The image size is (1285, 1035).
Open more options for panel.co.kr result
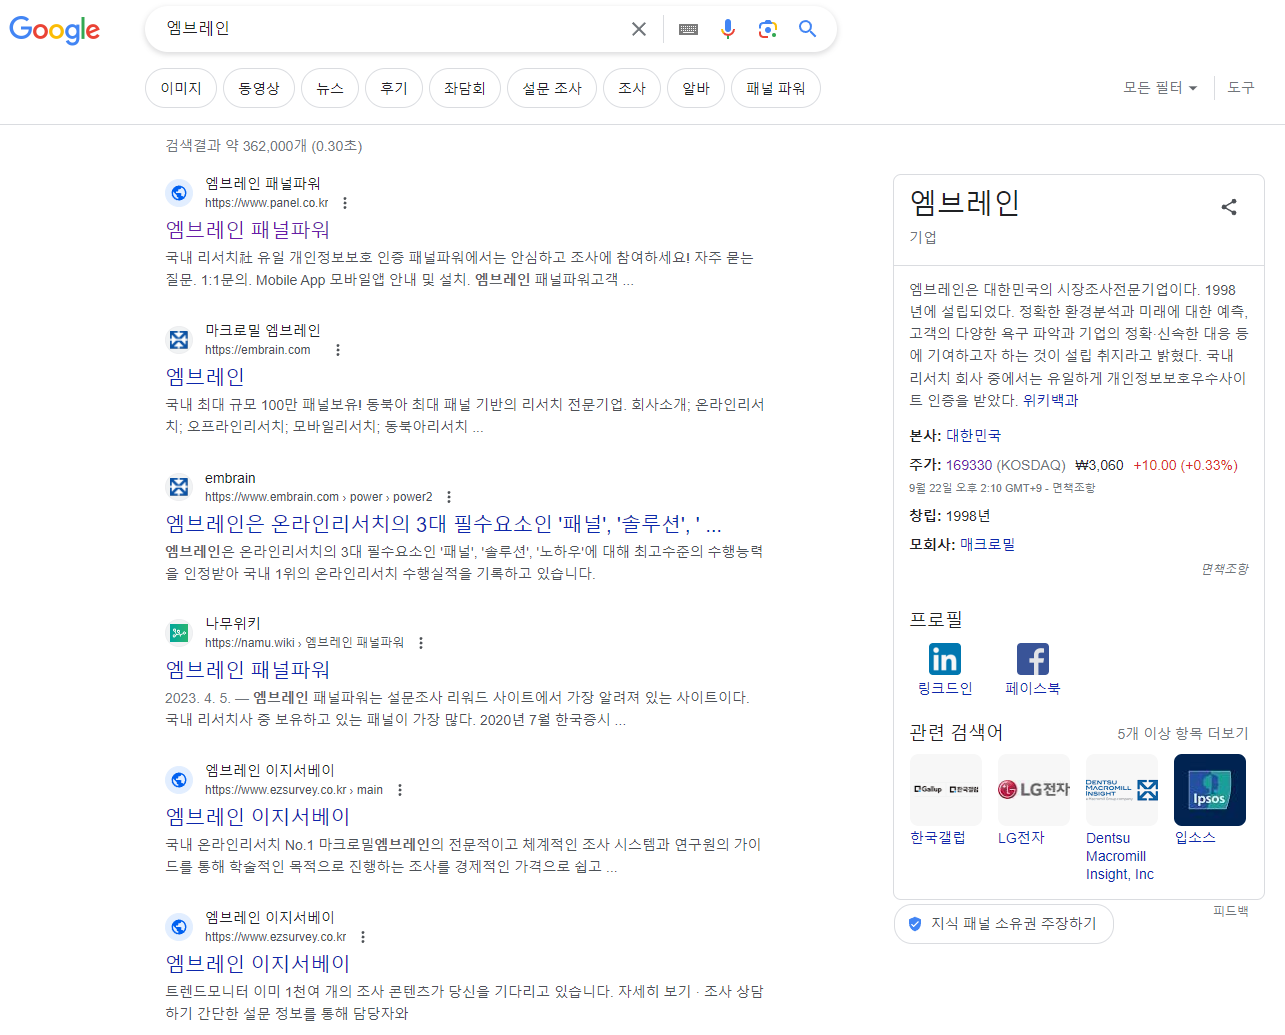tap(345, 203)
